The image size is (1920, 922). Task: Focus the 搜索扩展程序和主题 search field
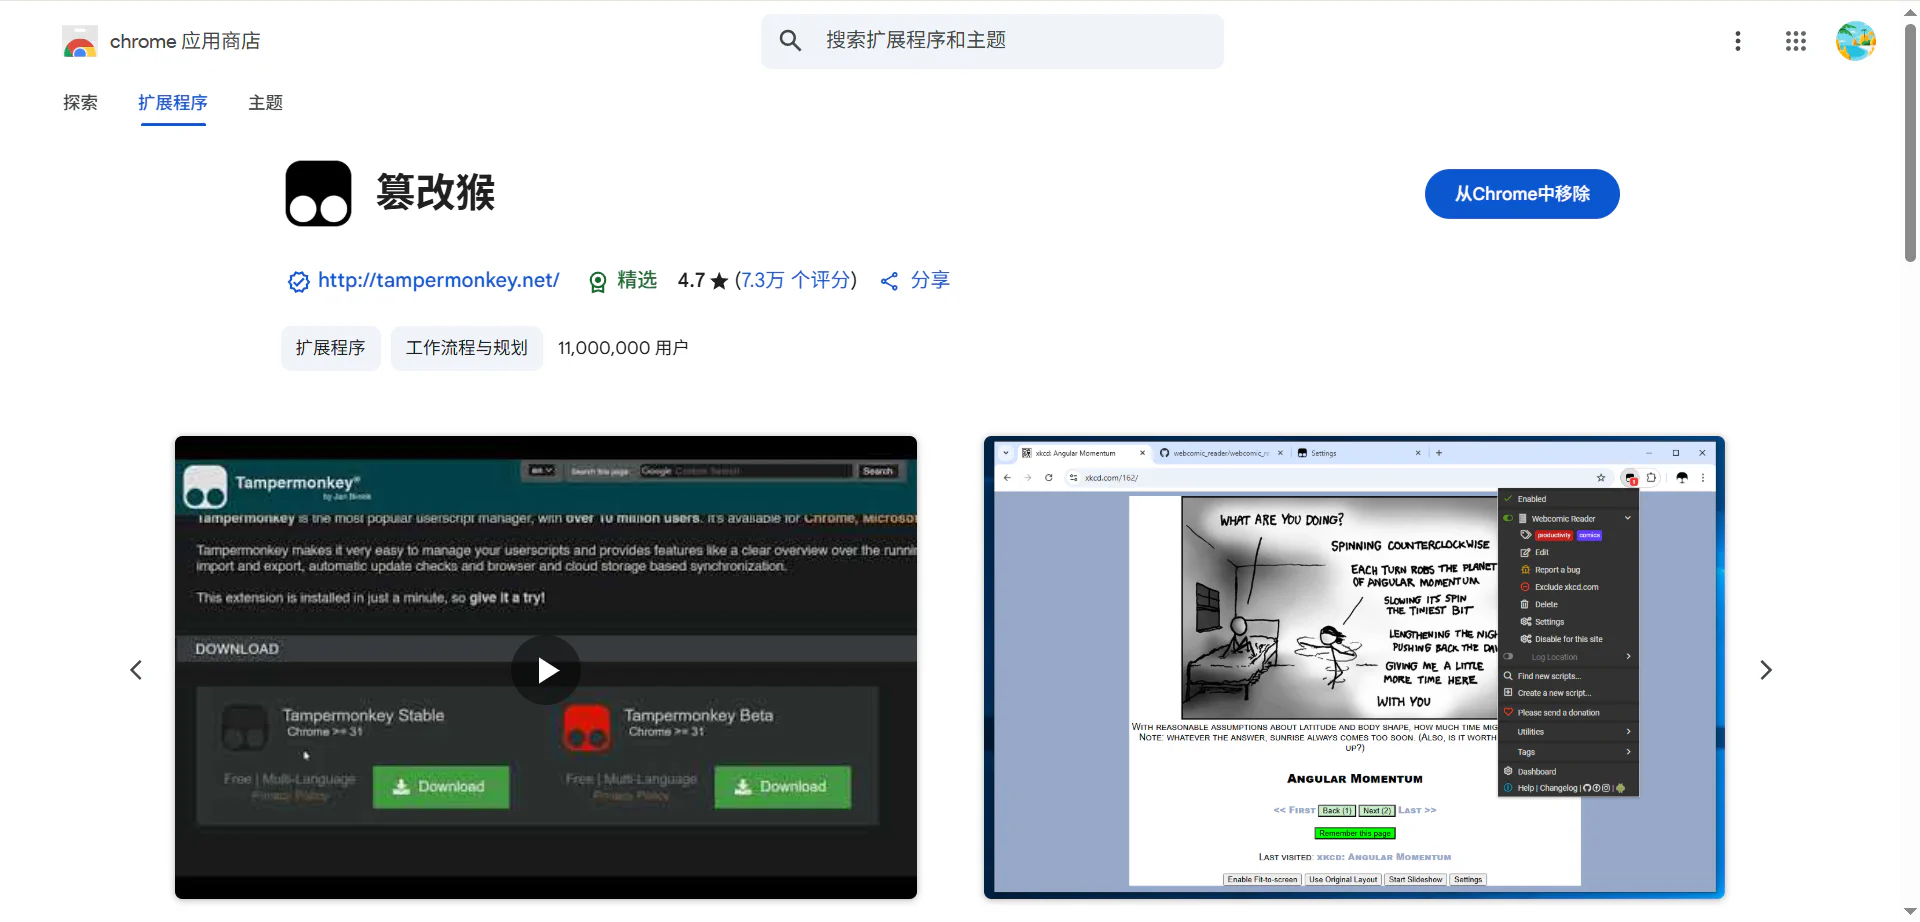pos(1010,41)
